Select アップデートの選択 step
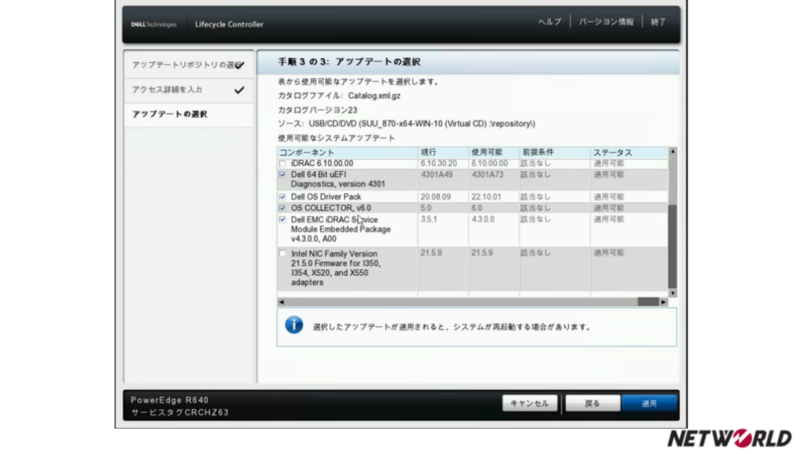 [189, 114]
